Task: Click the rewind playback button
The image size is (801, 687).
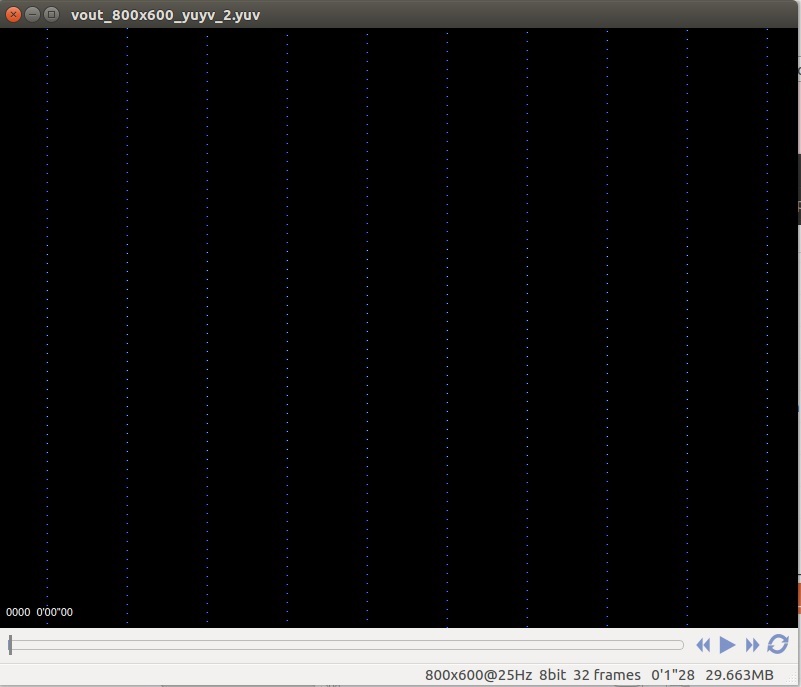Action: click(703, 645)
